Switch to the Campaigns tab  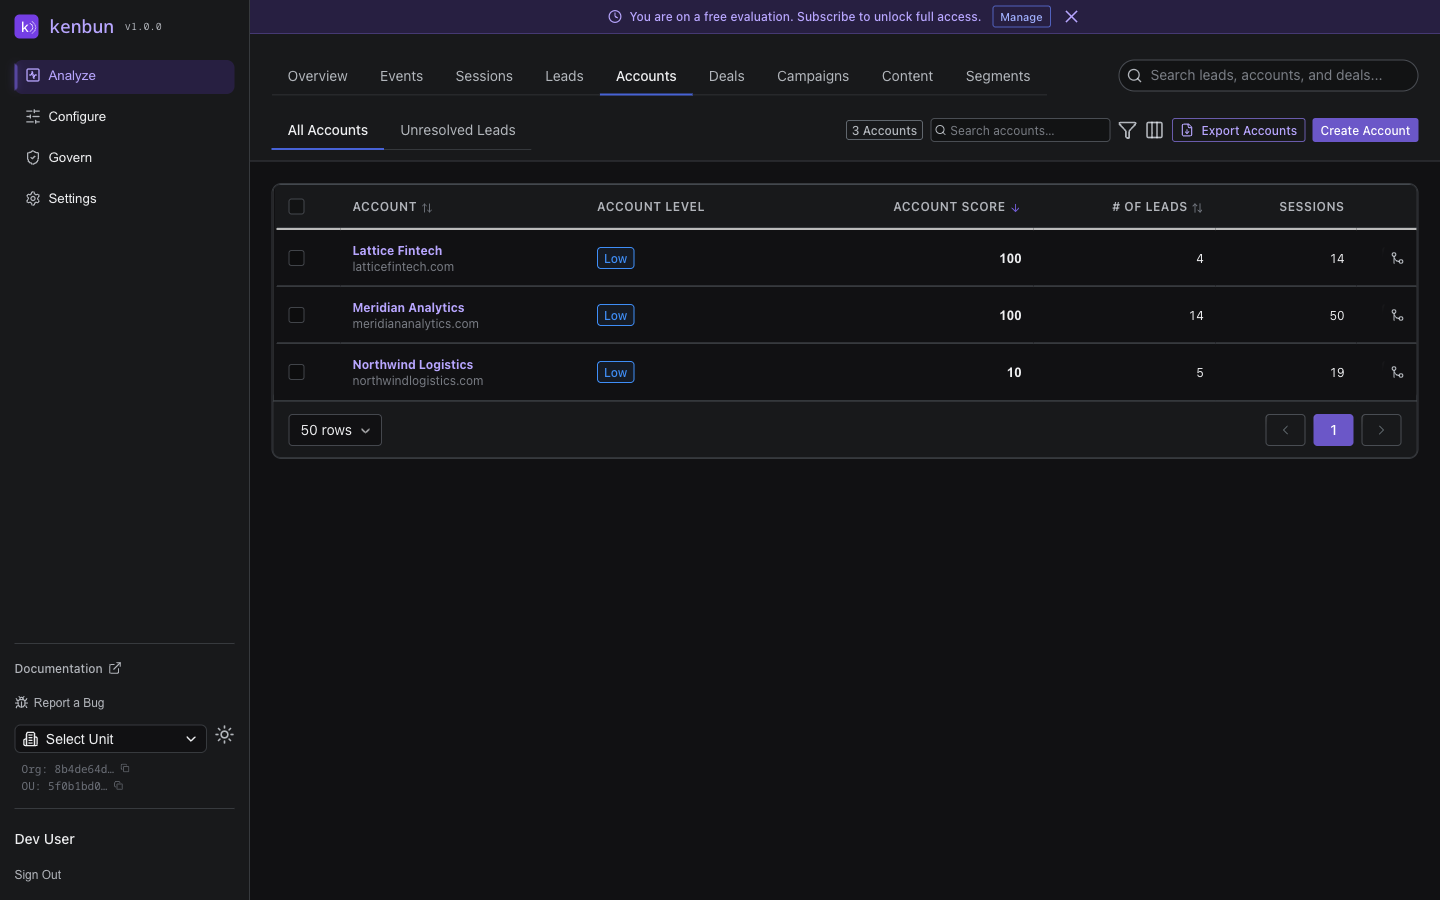813,76
